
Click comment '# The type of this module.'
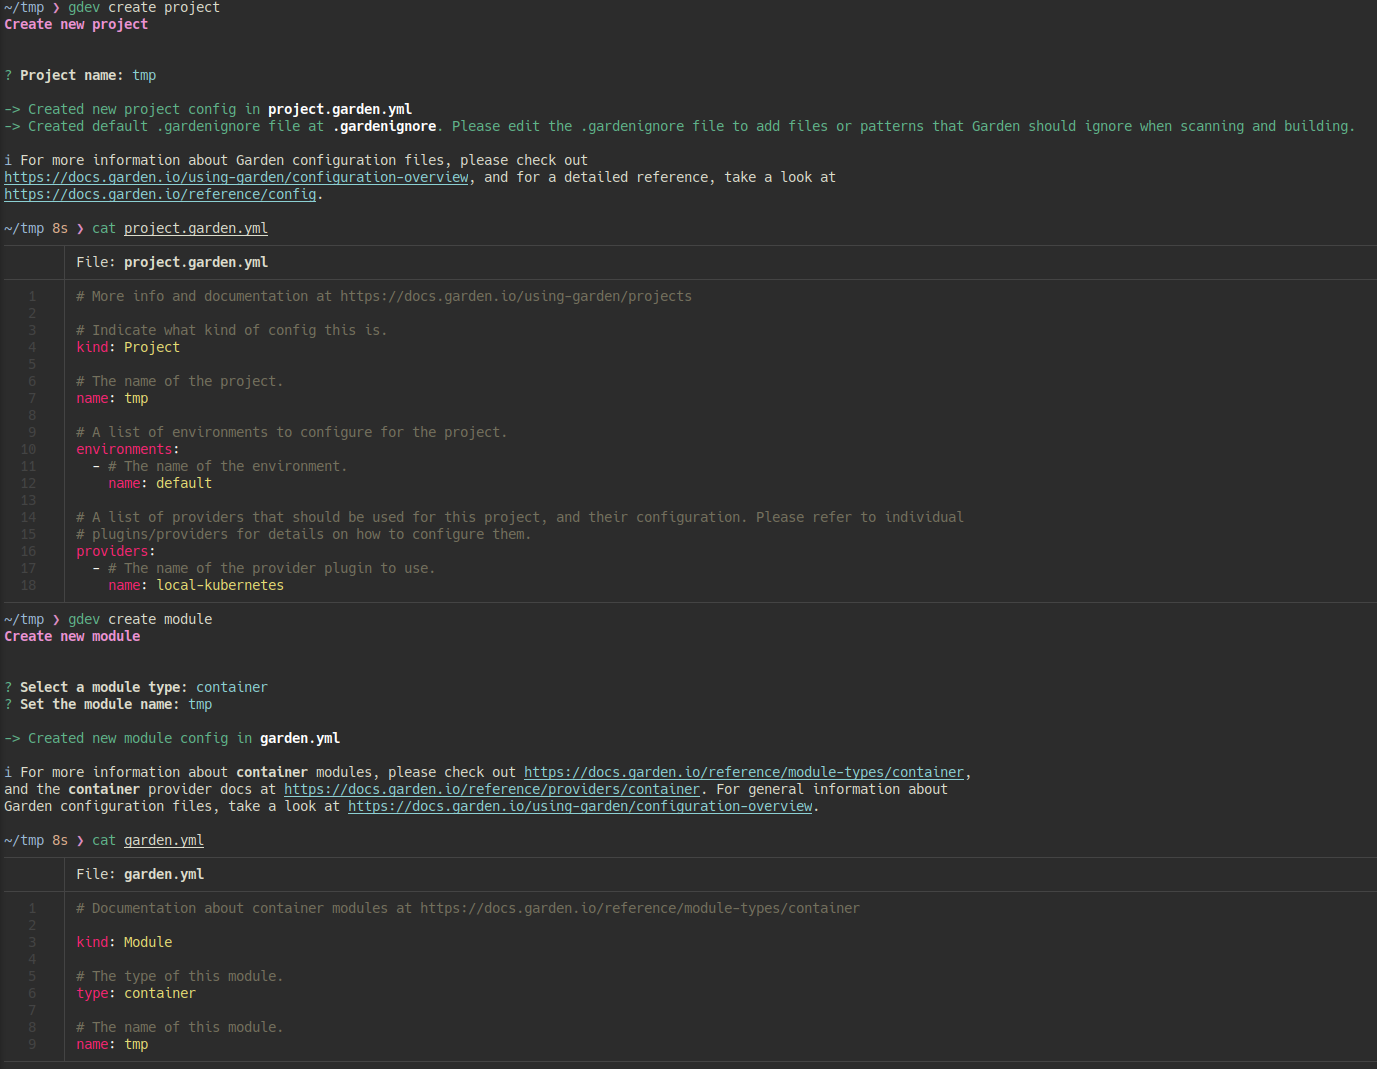180,976
